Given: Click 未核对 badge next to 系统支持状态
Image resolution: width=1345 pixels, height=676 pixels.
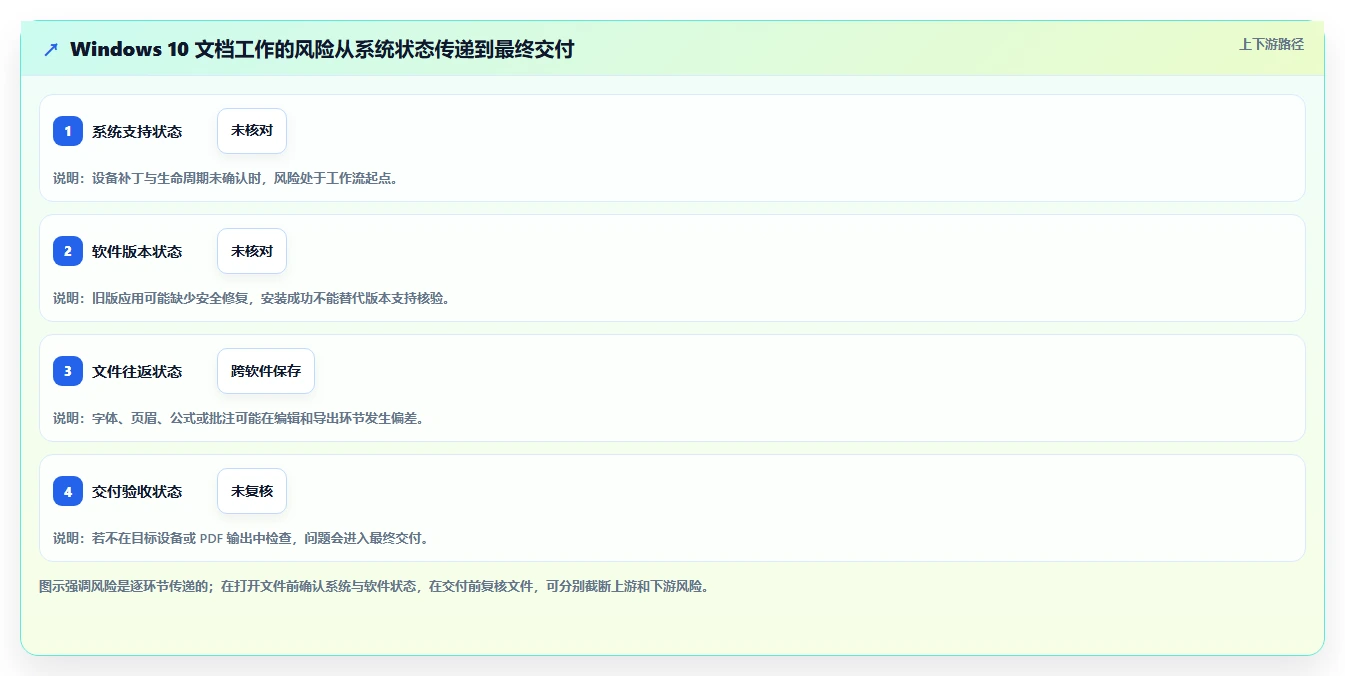Looking at the screenshot, I should 252,131.
